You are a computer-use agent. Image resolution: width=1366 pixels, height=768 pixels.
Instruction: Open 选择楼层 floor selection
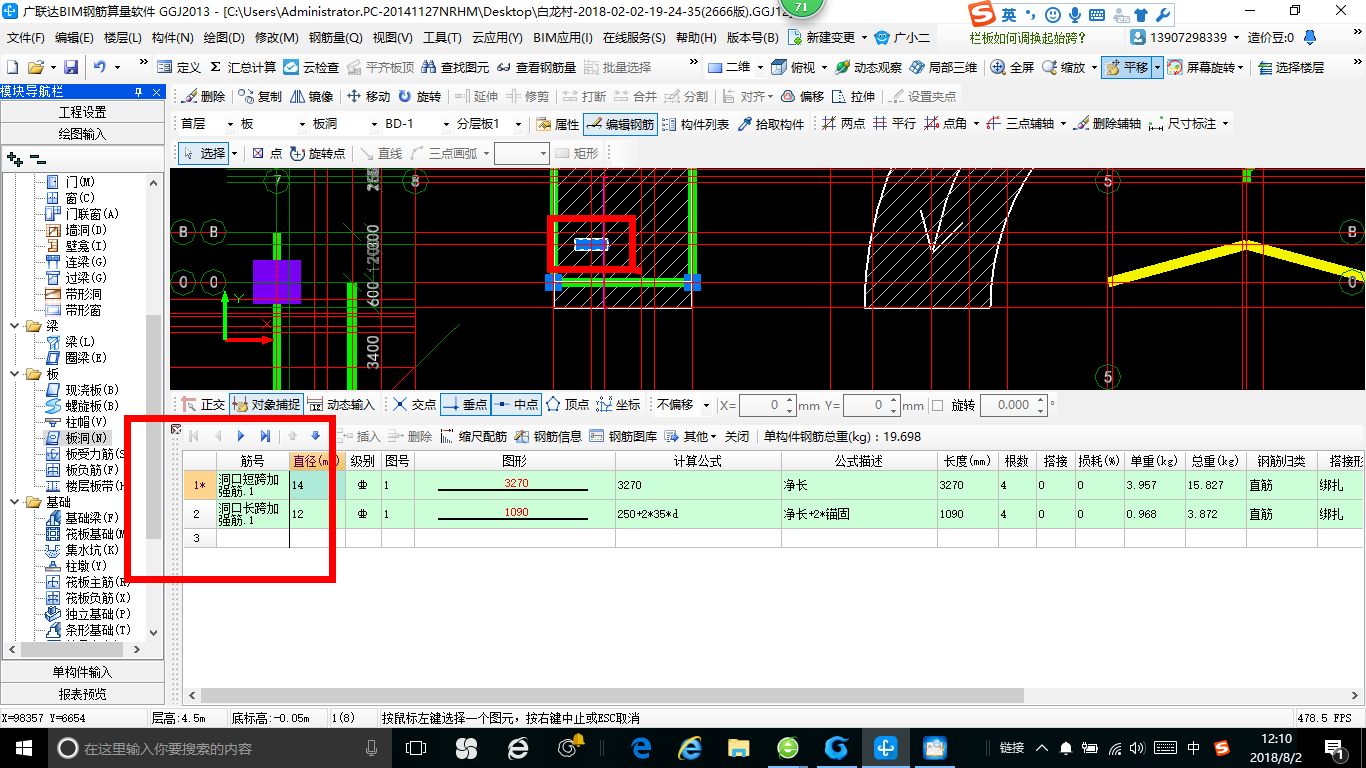pyautogui.click(x=1291, y=67)
